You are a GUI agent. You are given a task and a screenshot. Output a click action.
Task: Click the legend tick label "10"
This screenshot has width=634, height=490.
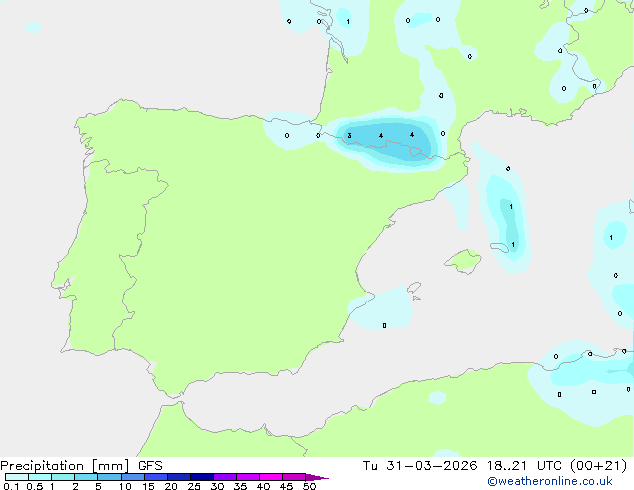125,486
